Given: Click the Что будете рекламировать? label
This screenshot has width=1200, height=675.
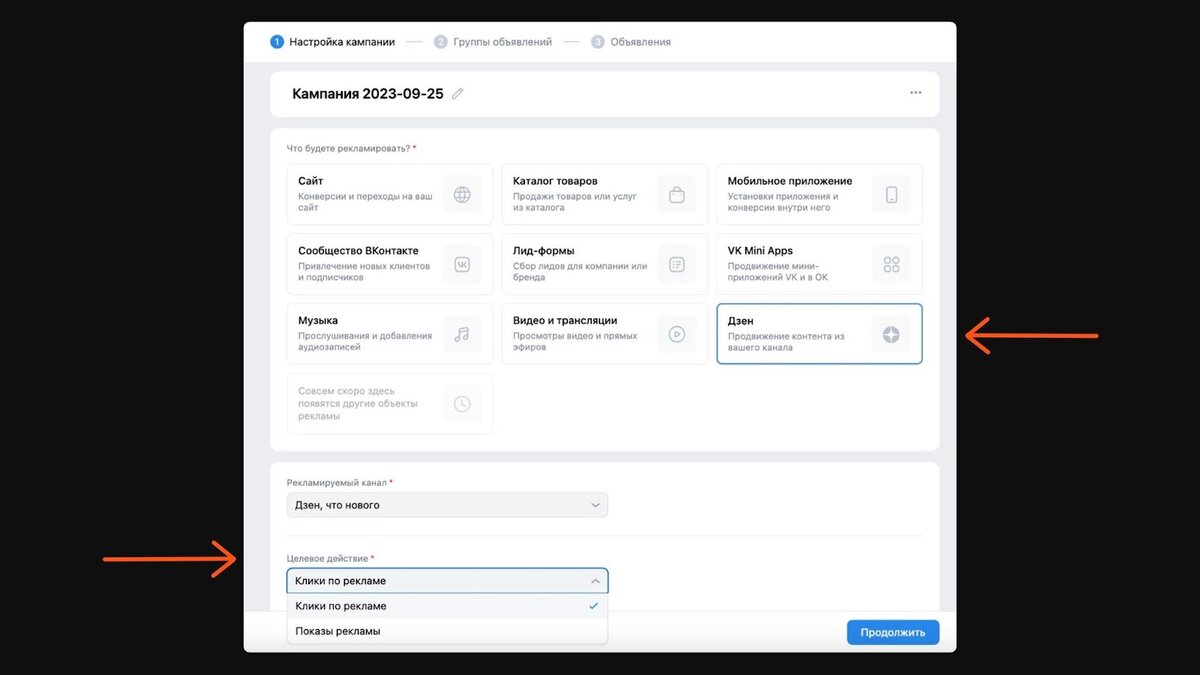Looking at the screenshot, I should tap(351, 148).
